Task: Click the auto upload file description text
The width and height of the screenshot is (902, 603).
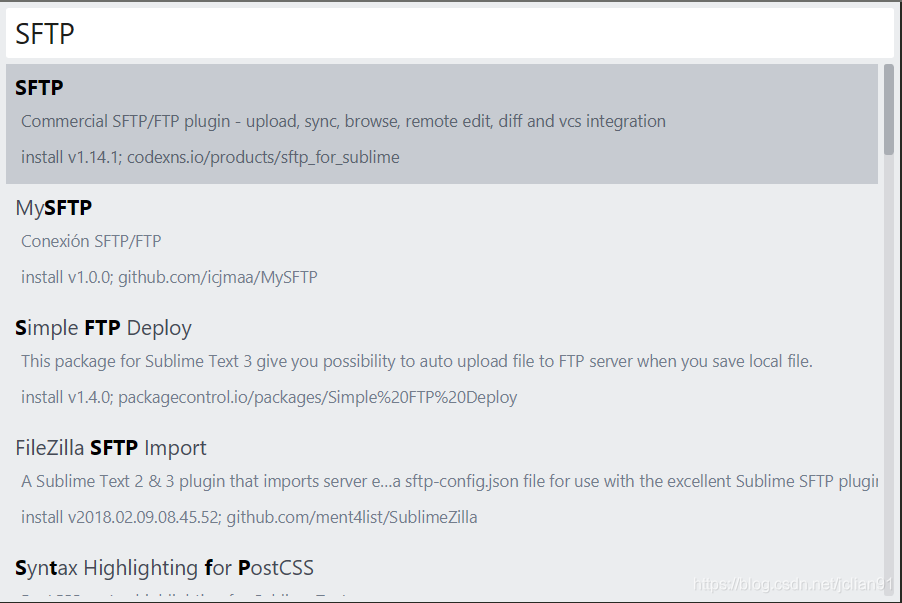Action: (x=416, y=361)
